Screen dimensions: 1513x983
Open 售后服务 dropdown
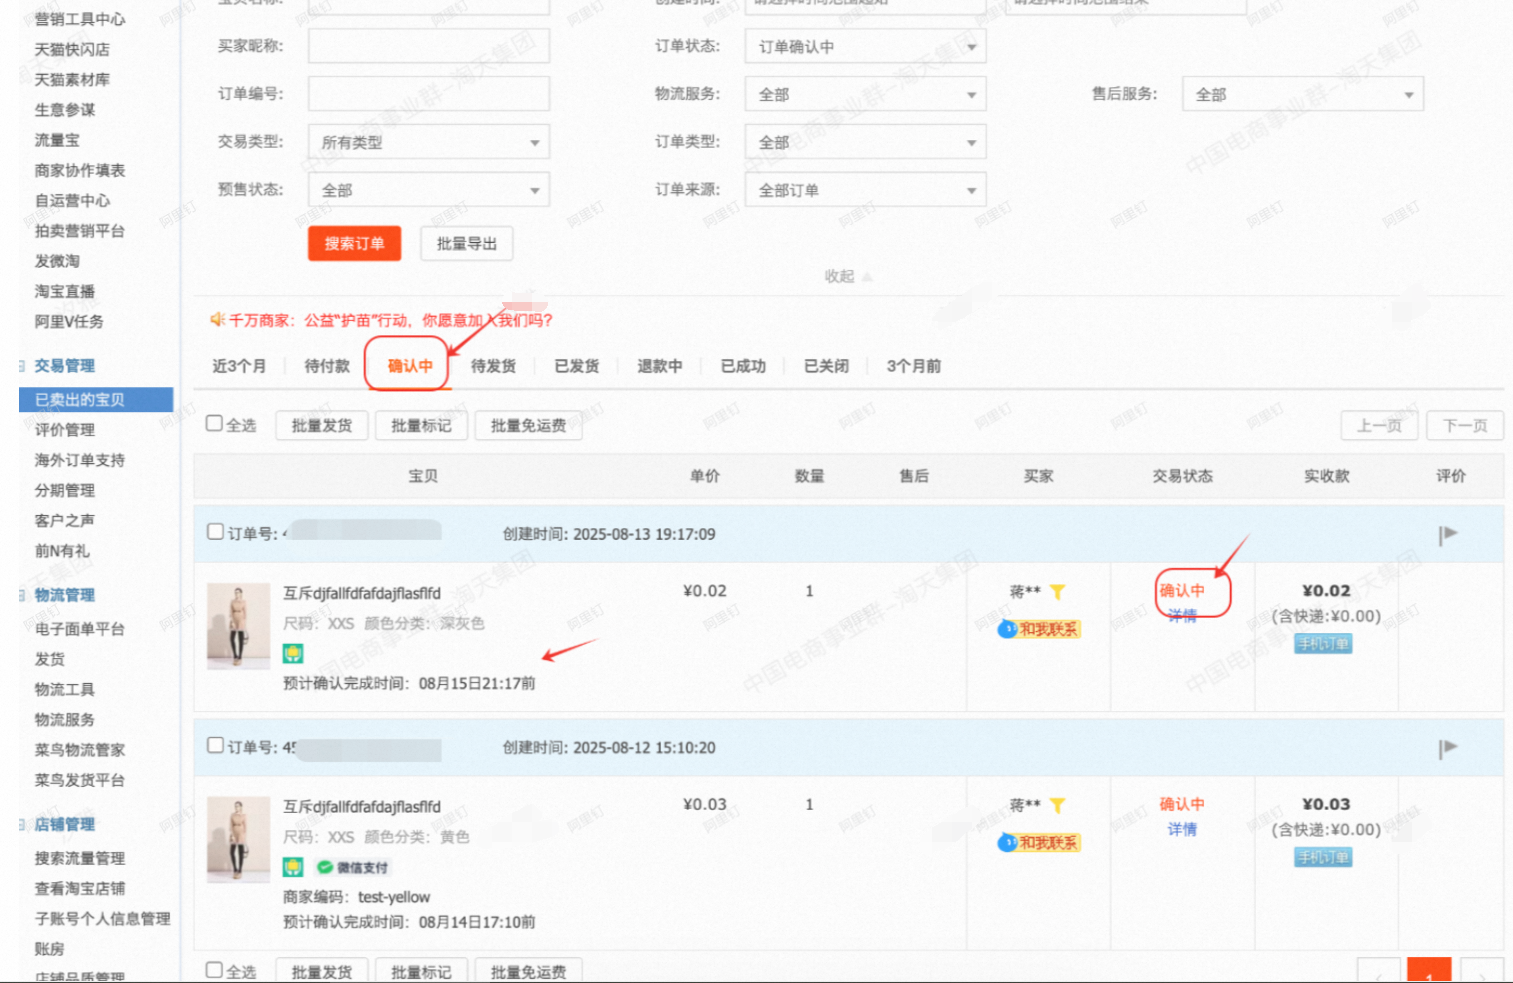[x=1302, y=94]
